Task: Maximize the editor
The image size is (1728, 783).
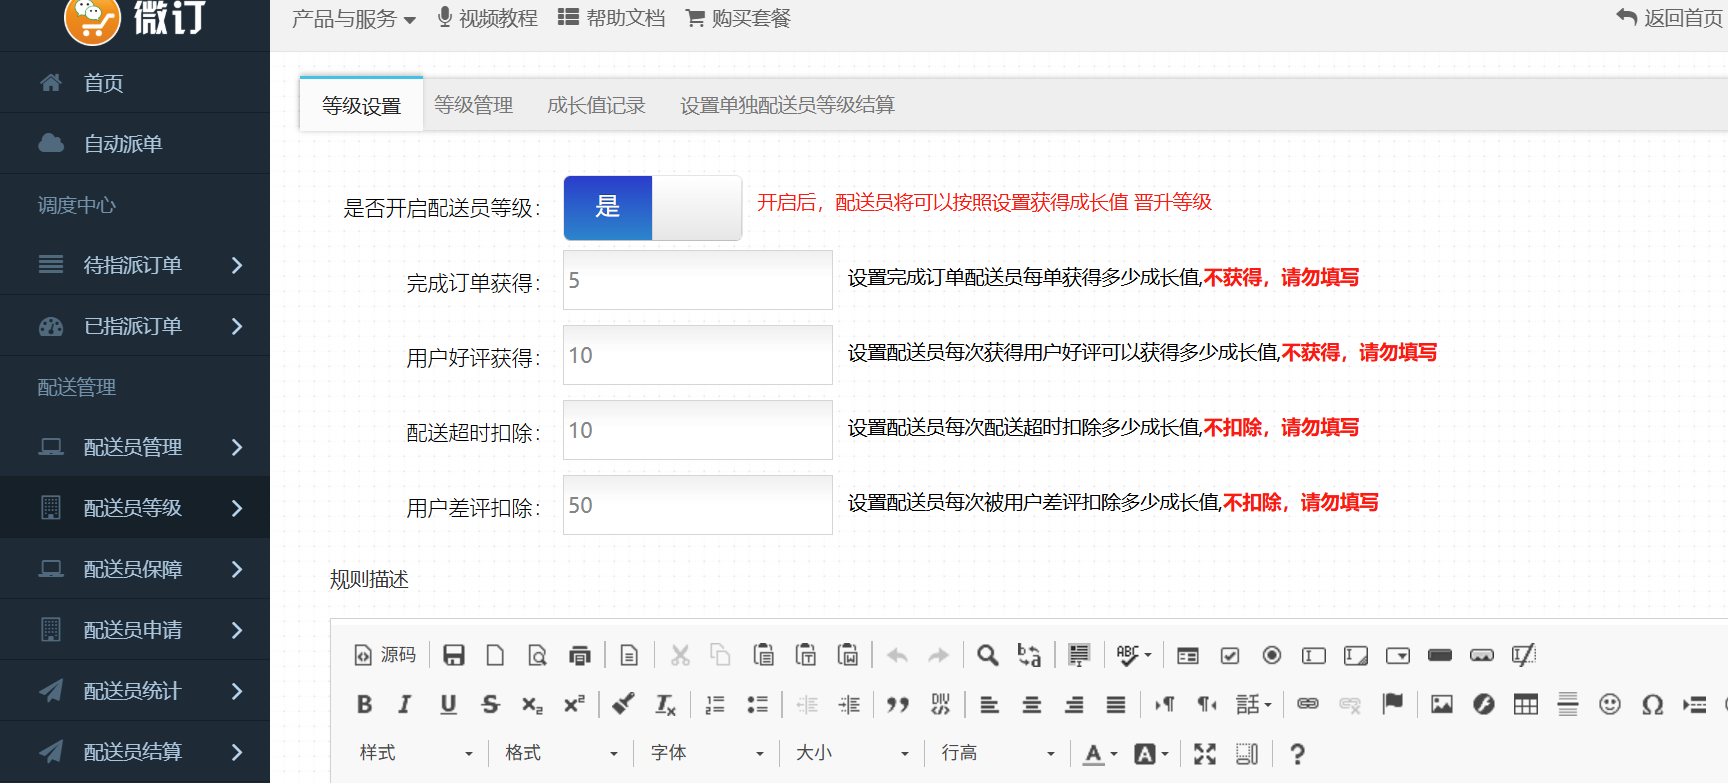Action: coord(1205,754)
